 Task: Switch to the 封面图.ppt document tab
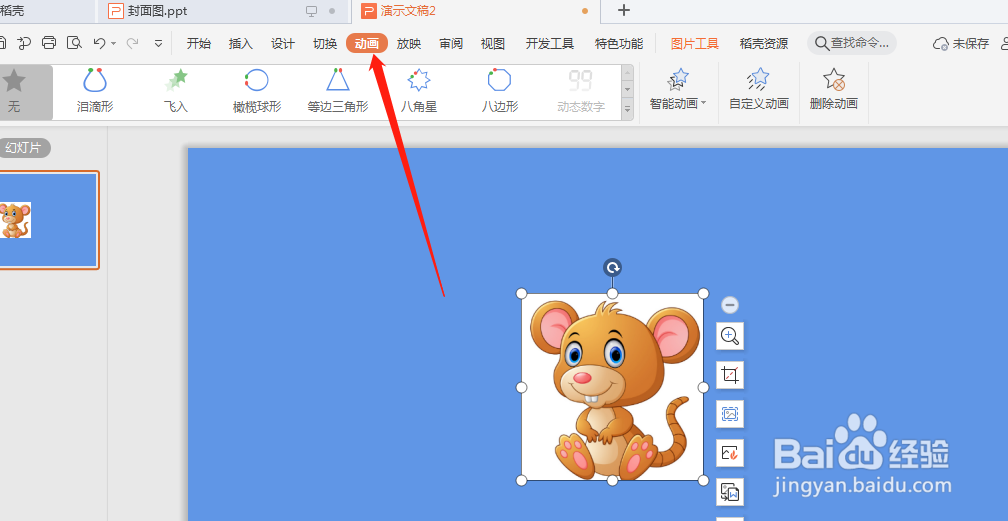[x=222, y=11]
